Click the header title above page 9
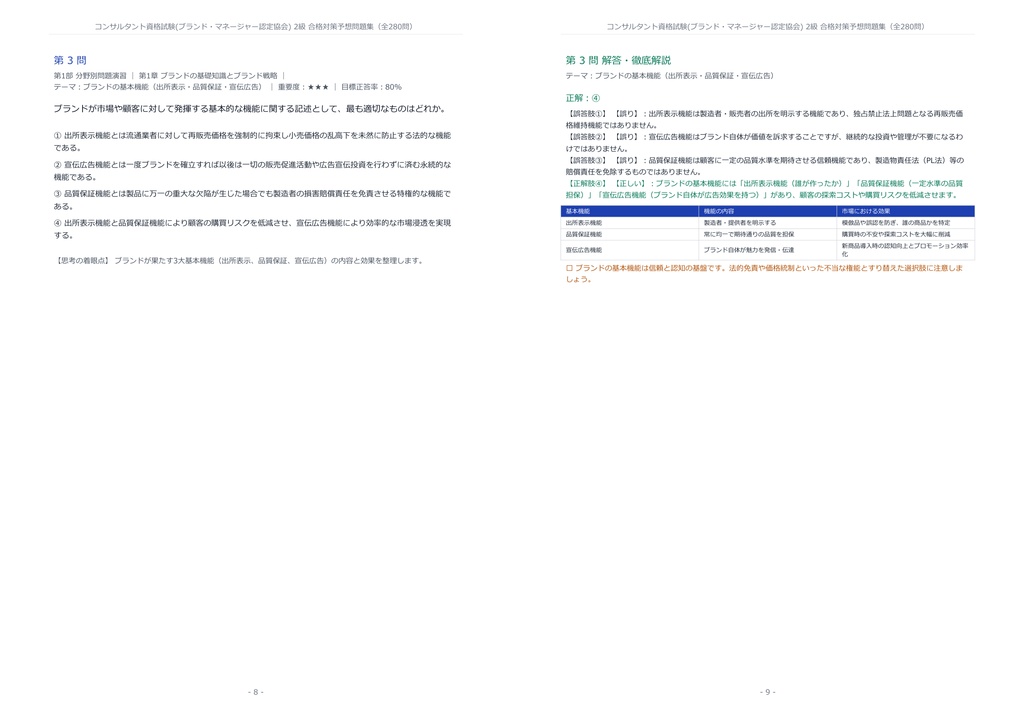Screen dimensions: 1024x724 pos(765,27)
